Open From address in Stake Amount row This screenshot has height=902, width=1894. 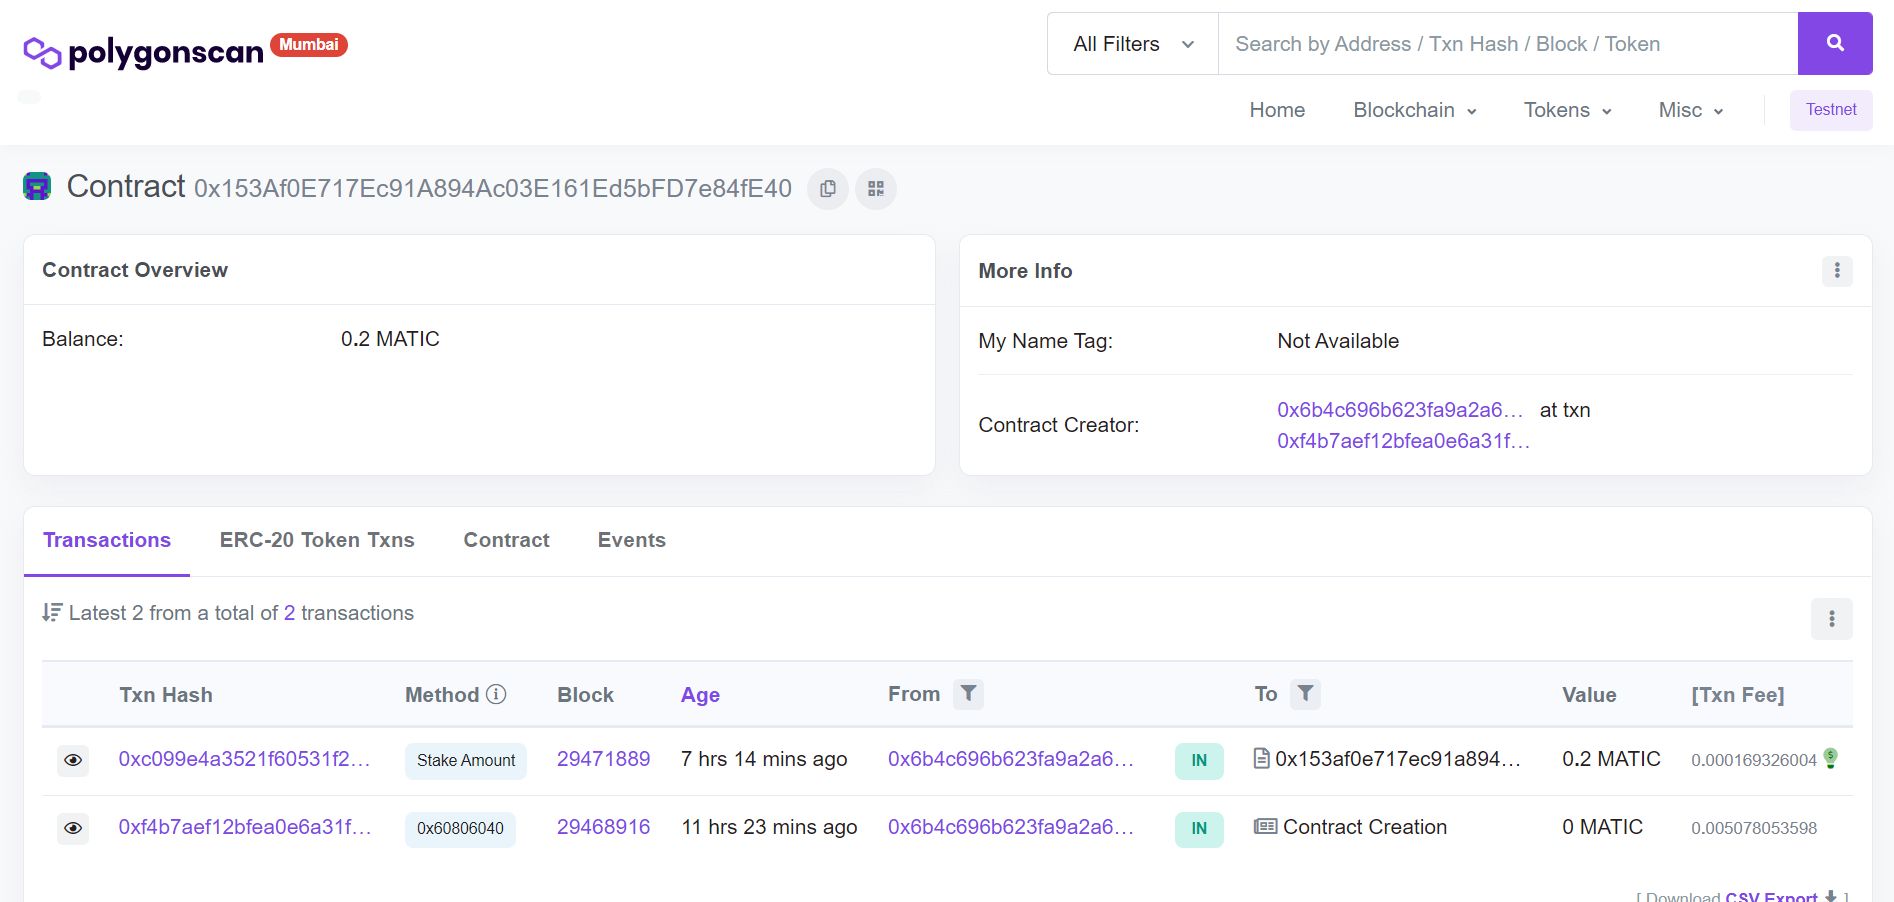click(x=1011, y=759)
